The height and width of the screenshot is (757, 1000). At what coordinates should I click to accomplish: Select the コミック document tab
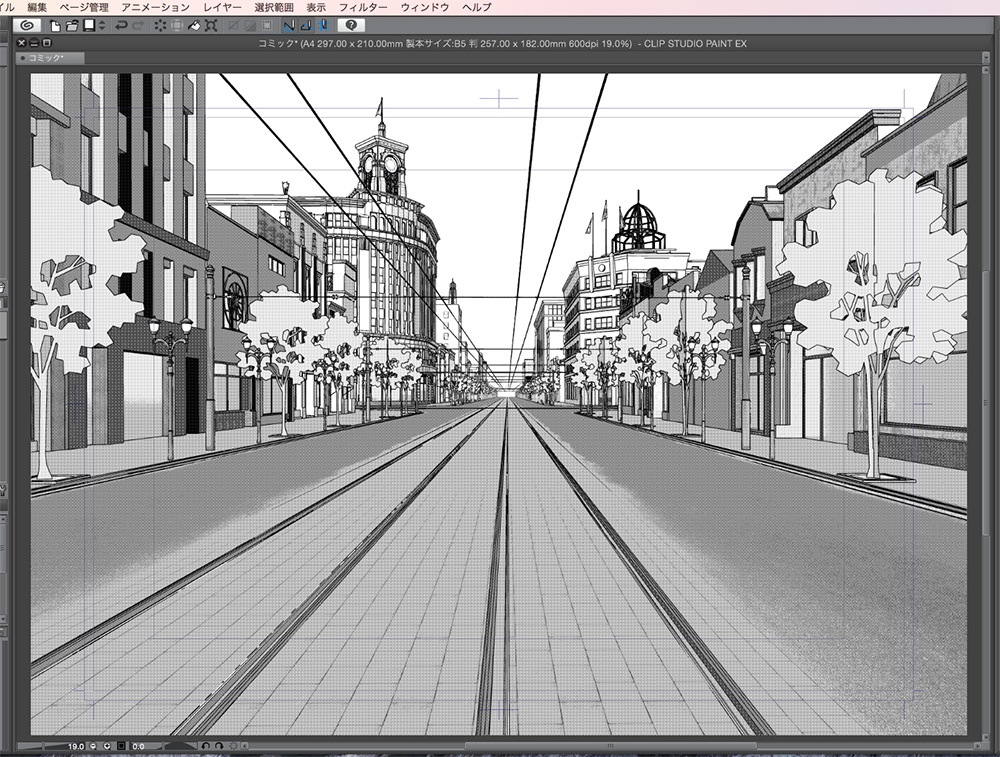click(x=46, y=59)
